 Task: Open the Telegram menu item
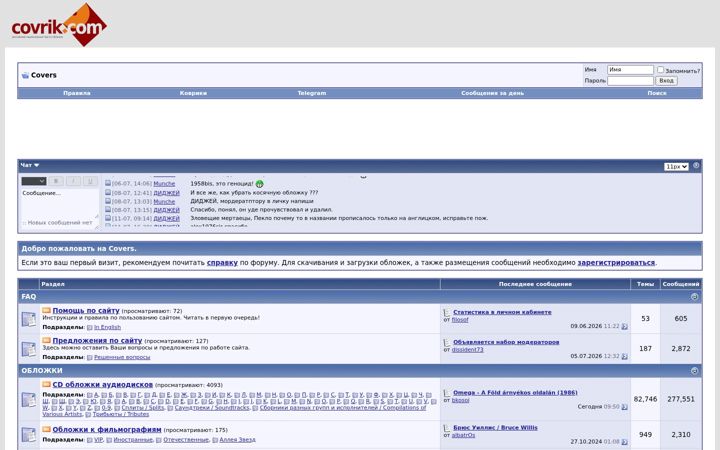pyautogui.click(x=312, y=93)
